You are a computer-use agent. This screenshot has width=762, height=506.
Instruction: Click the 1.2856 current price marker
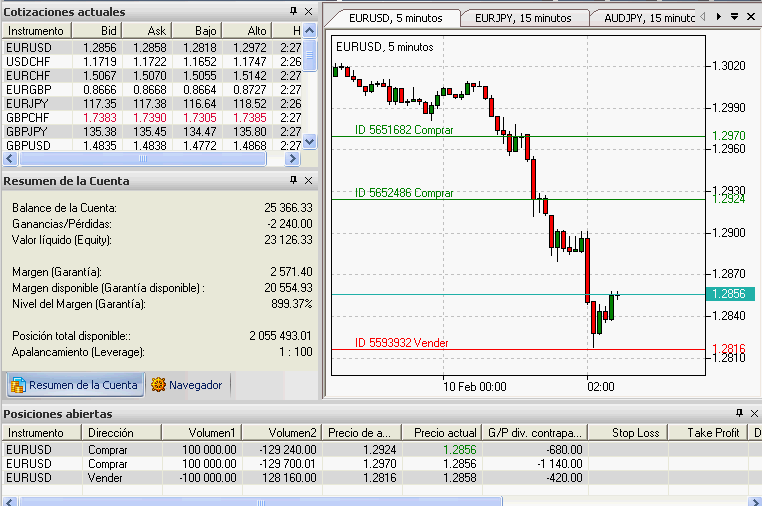click(x=729, y=294)
